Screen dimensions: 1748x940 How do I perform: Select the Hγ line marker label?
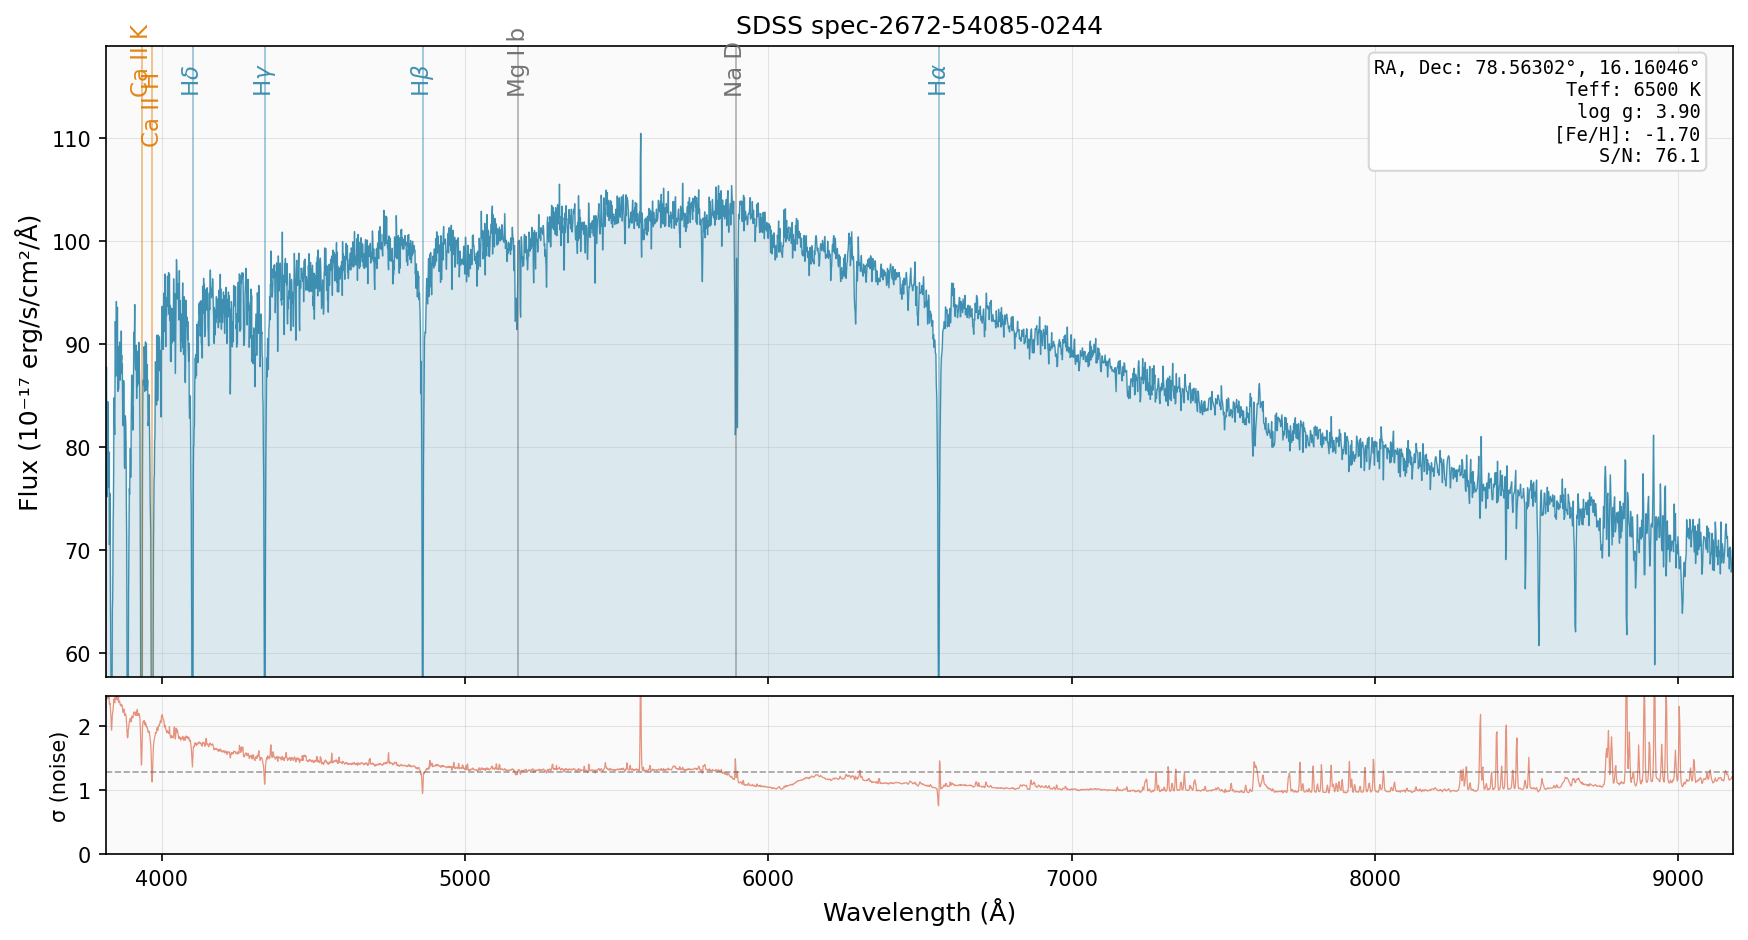[x=263, y=80]
